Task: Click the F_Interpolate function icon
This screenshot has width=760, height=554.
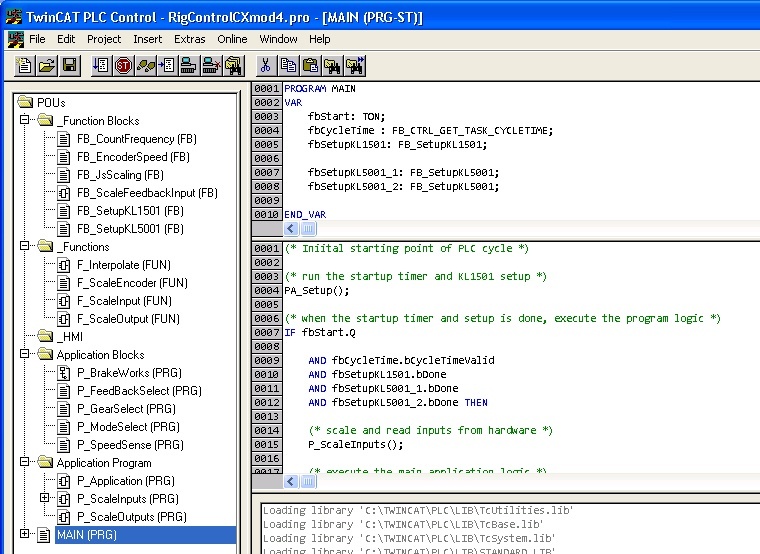Action: [63, 265]
